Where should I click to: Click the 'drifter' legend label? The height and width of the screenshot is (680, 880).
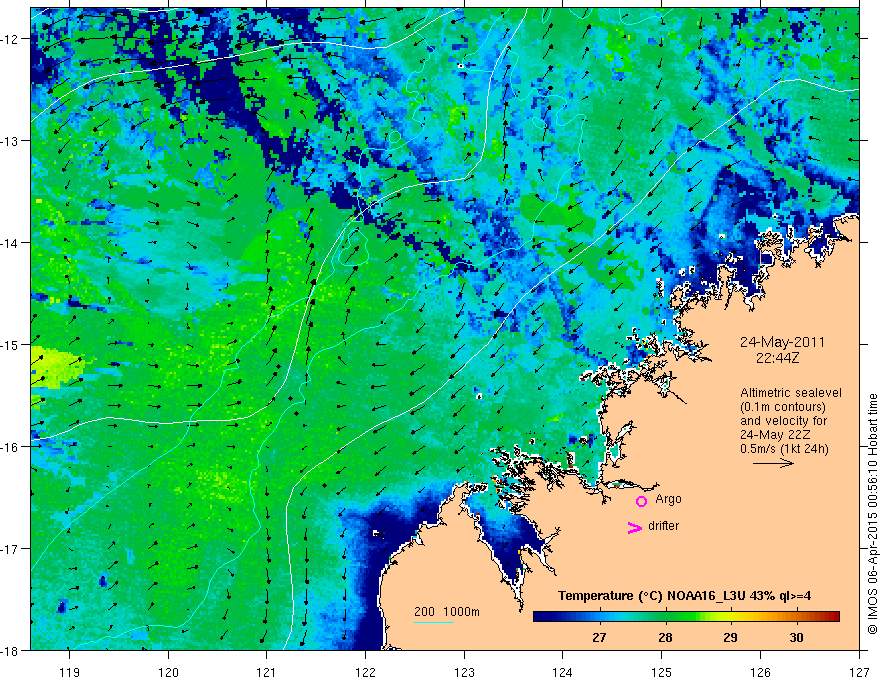tap(663, 526)
